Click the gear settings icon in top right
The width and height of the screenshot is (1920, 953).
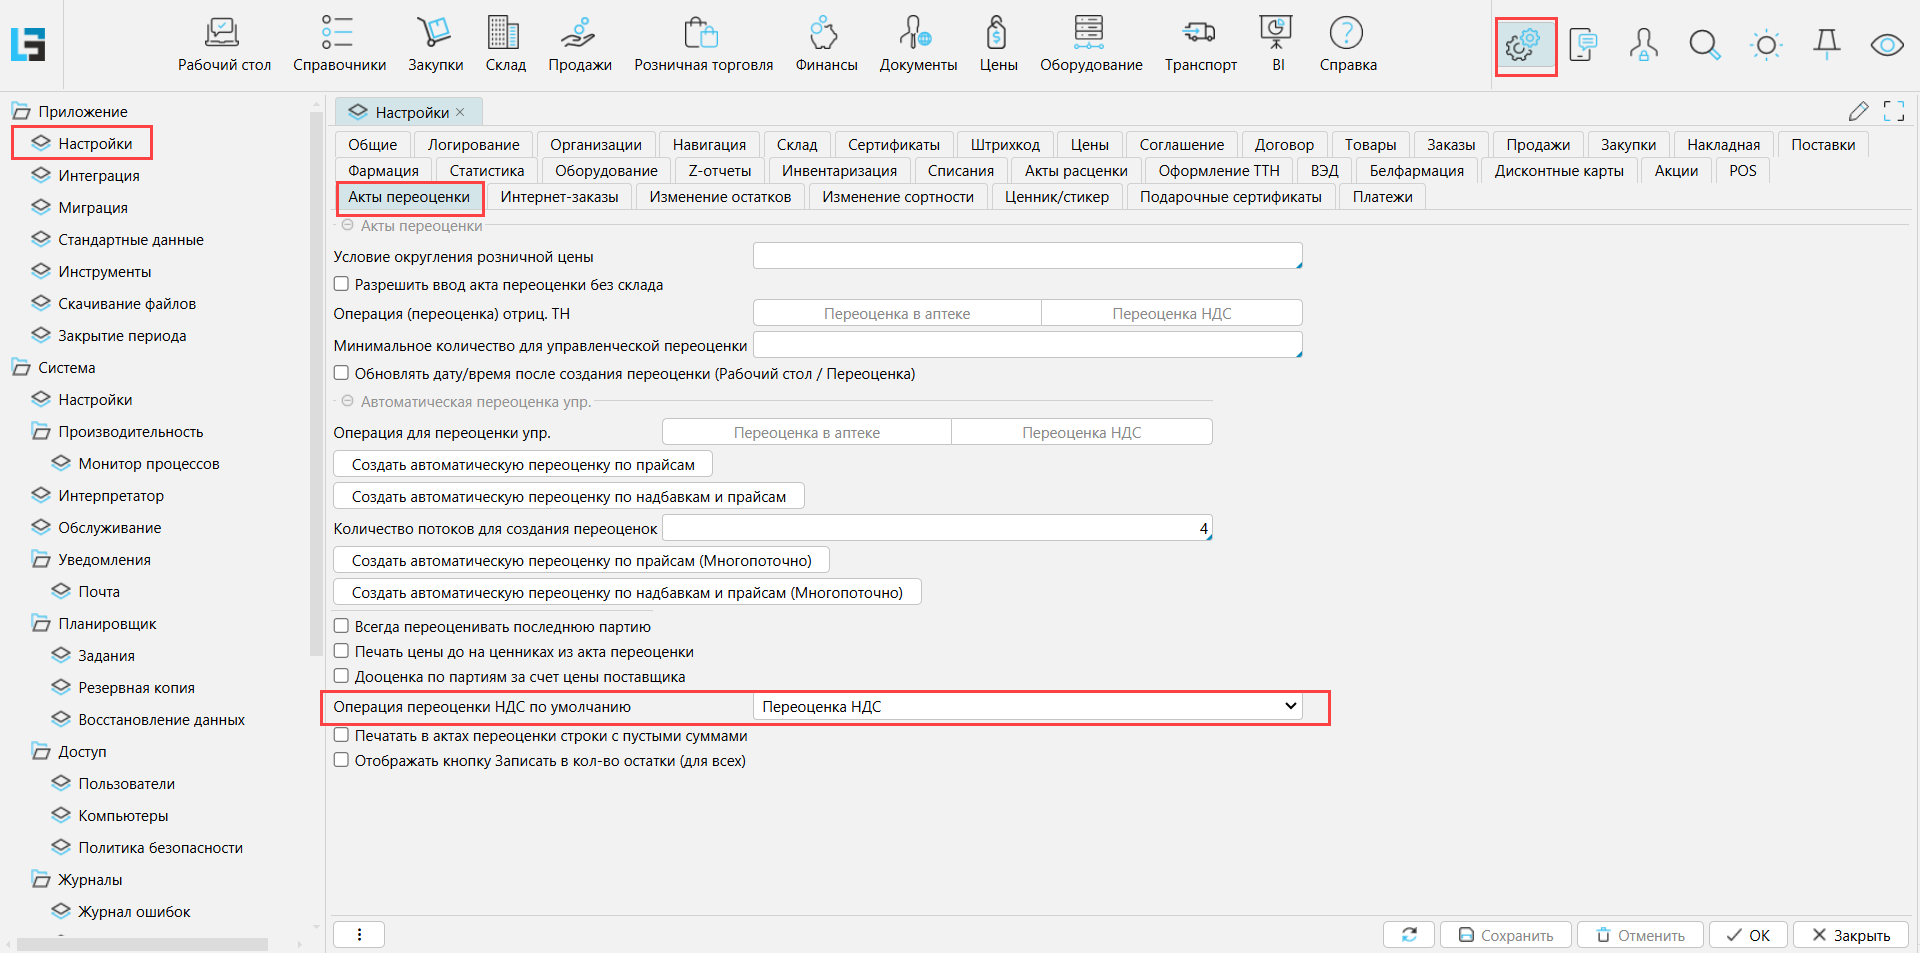click(x=1524, y=45)
